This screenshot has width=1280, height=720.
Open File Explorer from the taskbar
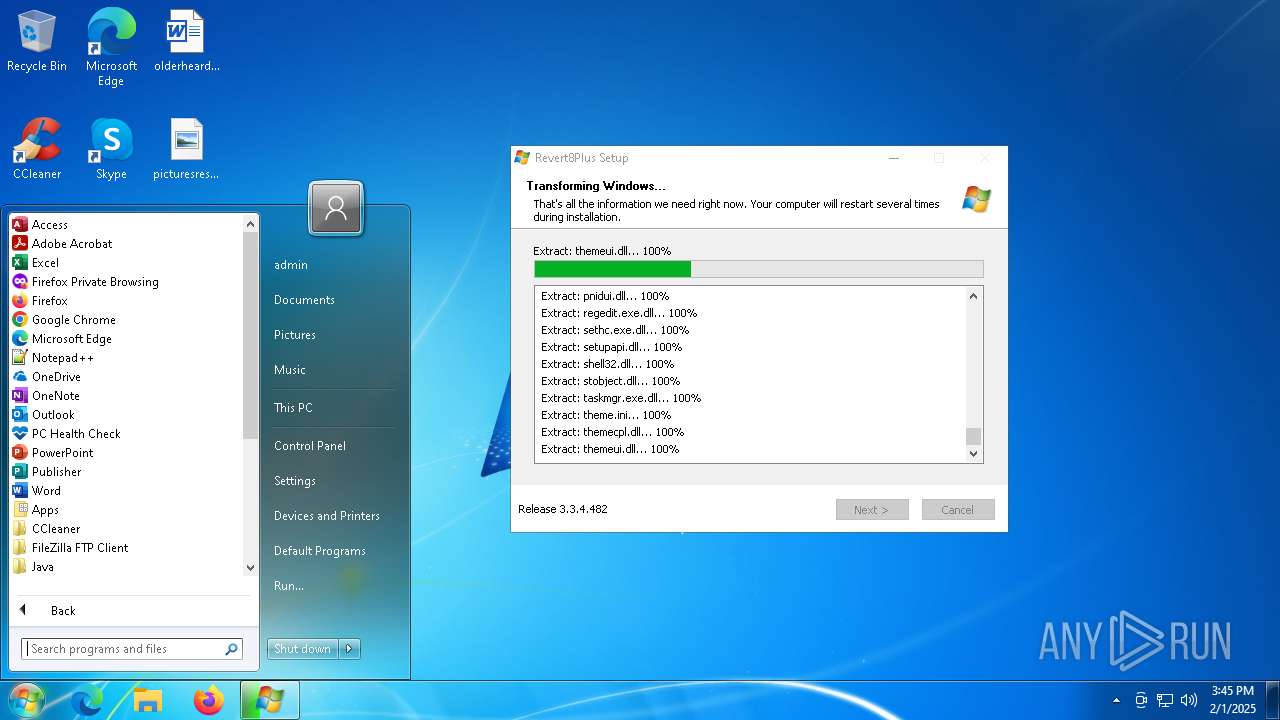point(148,701)
